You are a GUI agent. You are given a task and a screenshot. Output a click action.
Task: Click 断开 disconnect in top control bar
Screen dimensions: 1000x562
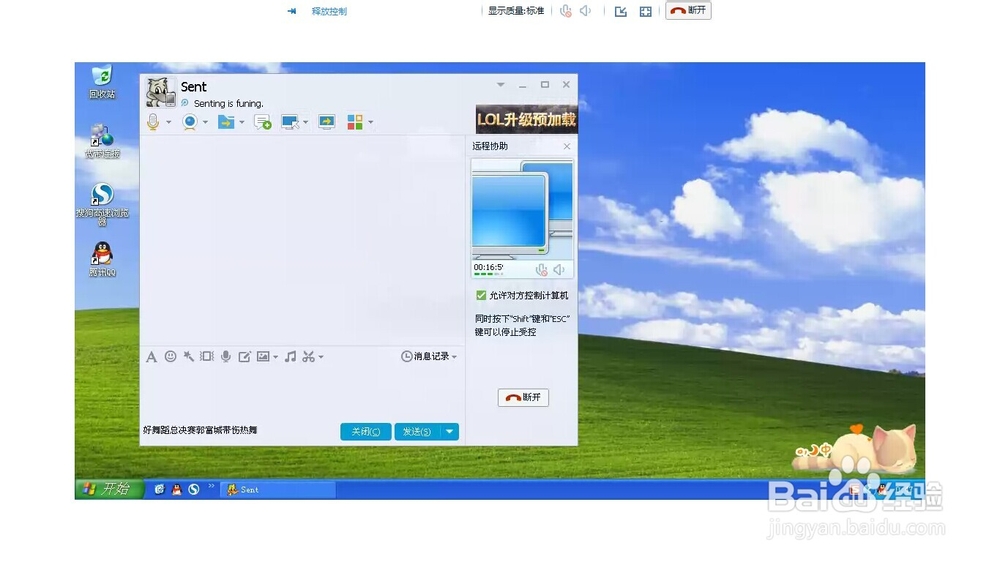pyautogui.click(x=688, y=10)
